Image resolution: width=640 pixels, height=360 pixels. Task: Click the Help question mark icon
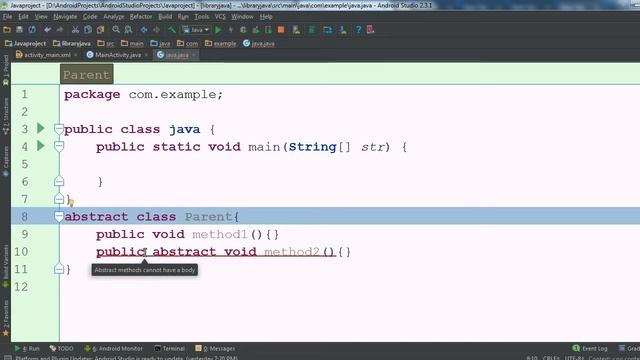click(358, 30)
